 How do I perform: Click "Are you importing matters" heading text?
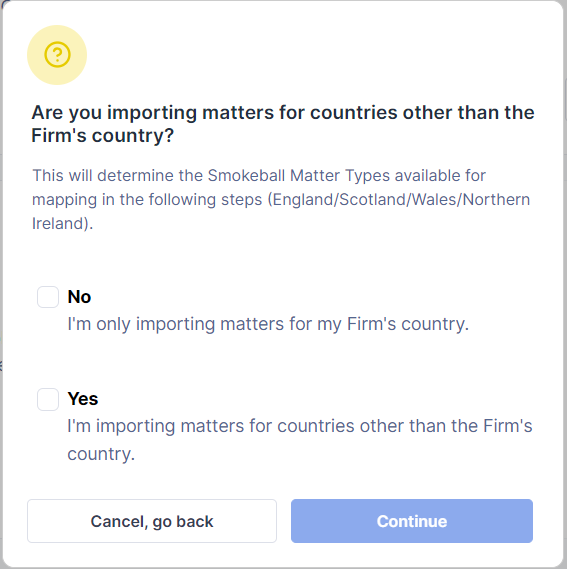tap(151, 112)
